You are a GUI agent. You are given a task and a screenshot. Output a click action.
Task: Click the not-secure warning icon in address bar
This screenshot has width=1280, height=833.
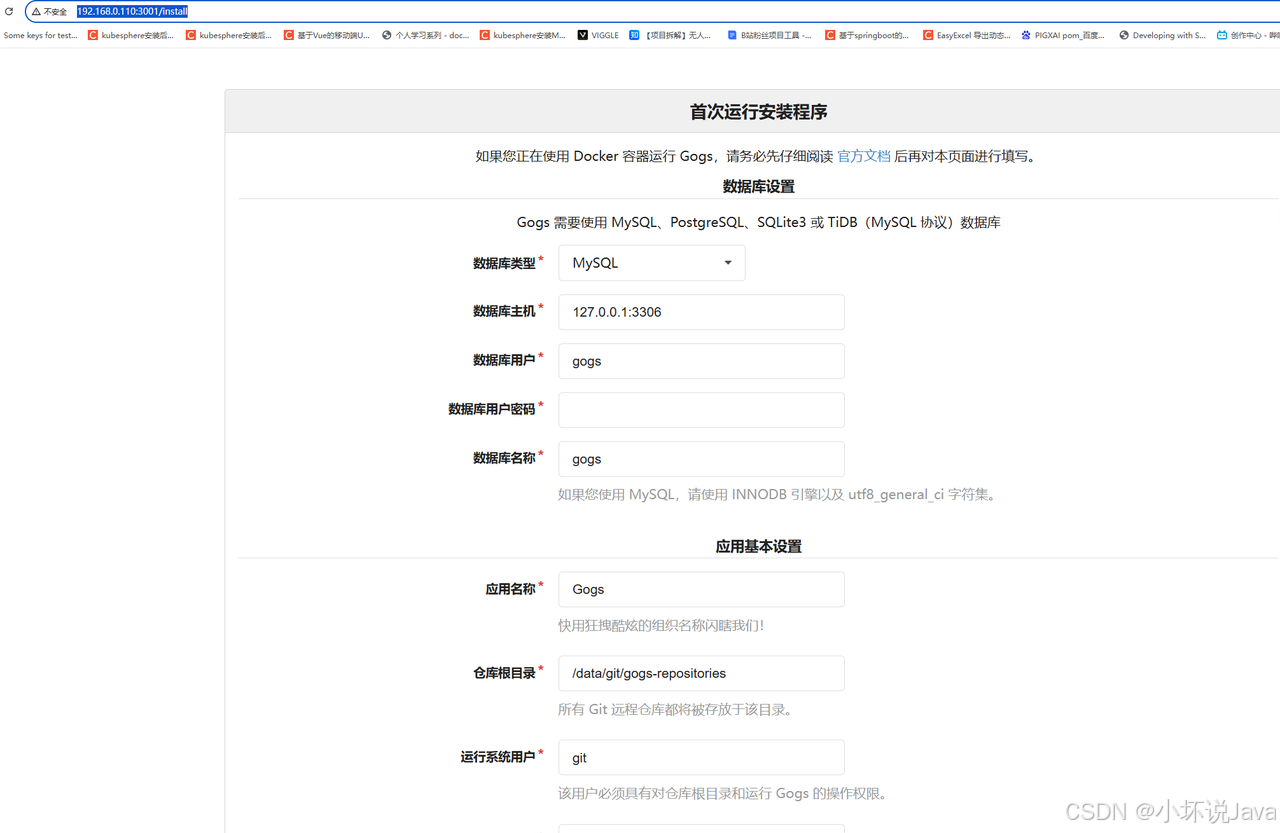pyautogui.click(x=37, y=11)
